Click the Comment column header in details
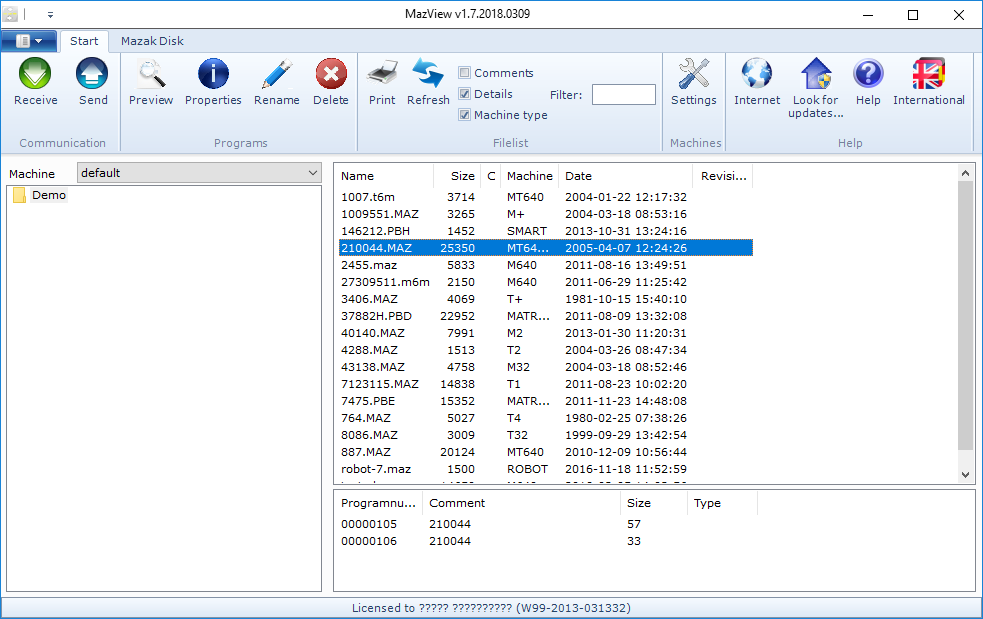This screenshot has height=619, width=983. (x=522, y=503)
